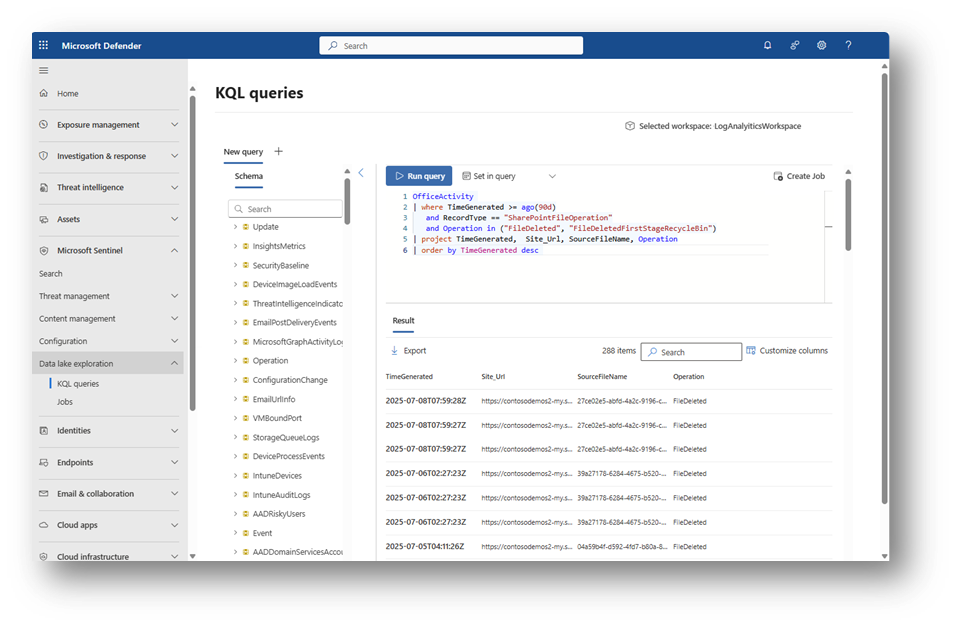
Task: Click the top global Search box
Action: tap(451, 46)
